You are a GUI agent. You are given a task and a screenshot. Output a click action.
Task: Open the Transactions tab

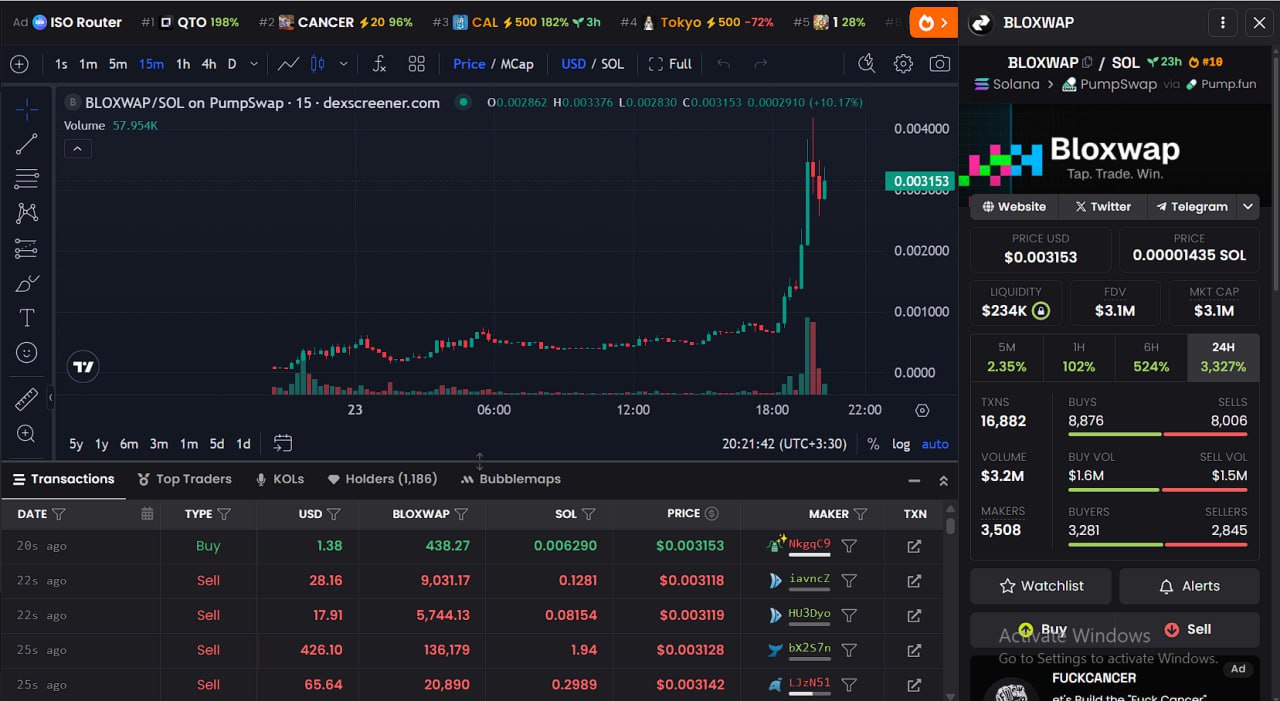(x=63, y=479)
